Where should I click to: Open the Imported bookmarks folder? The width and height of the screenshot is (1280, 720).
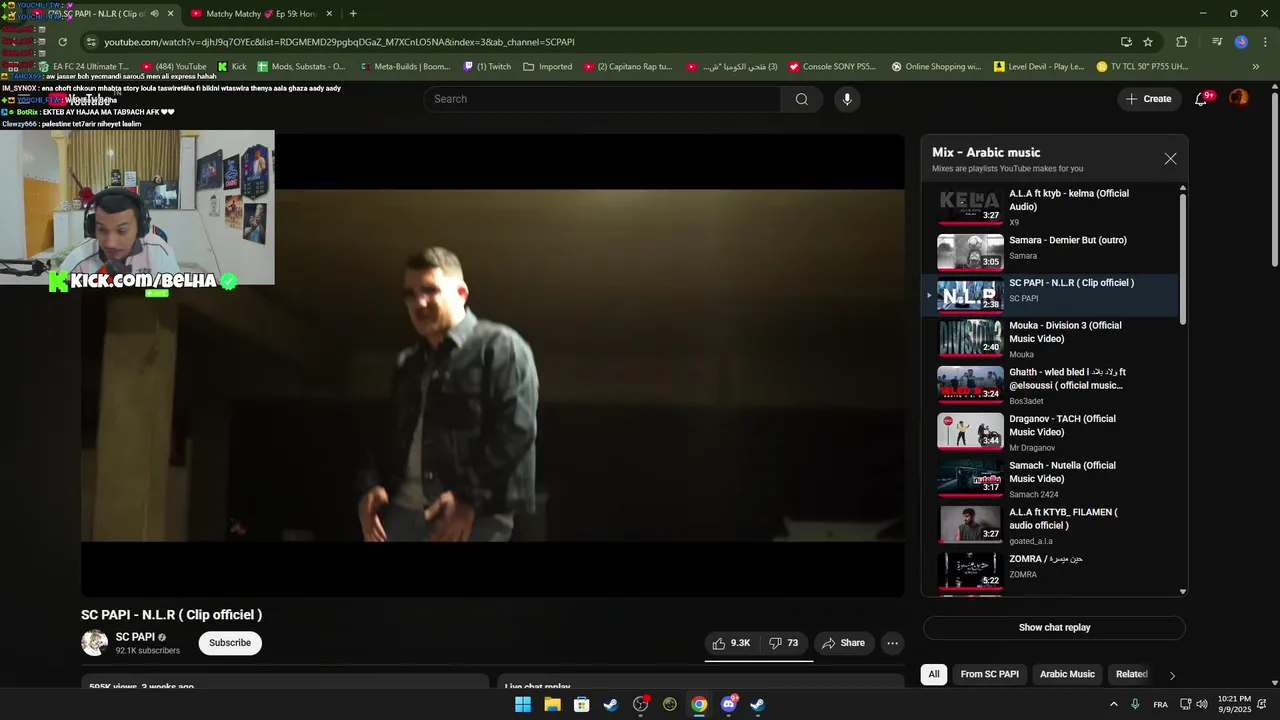click(547, 67)
